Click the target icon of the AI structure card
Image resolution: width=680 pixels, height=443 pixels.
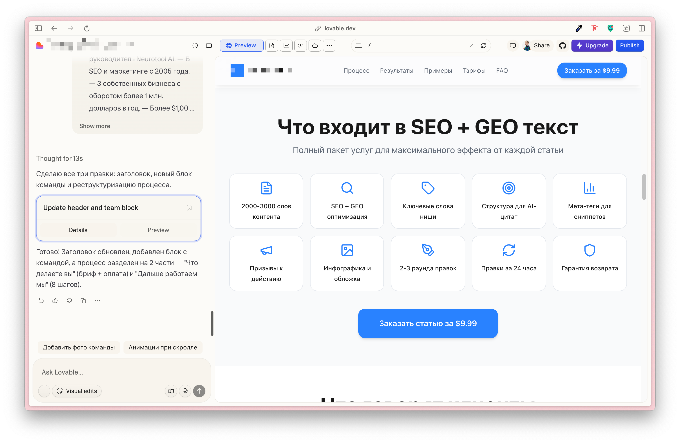(x=509, y=188)
